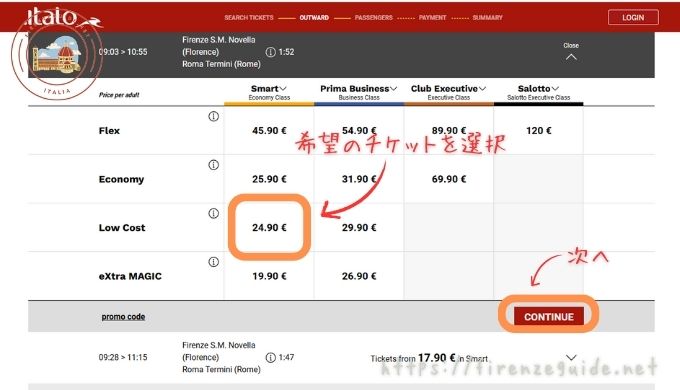Open info icon for eXtra MAGIC fare

213,262
